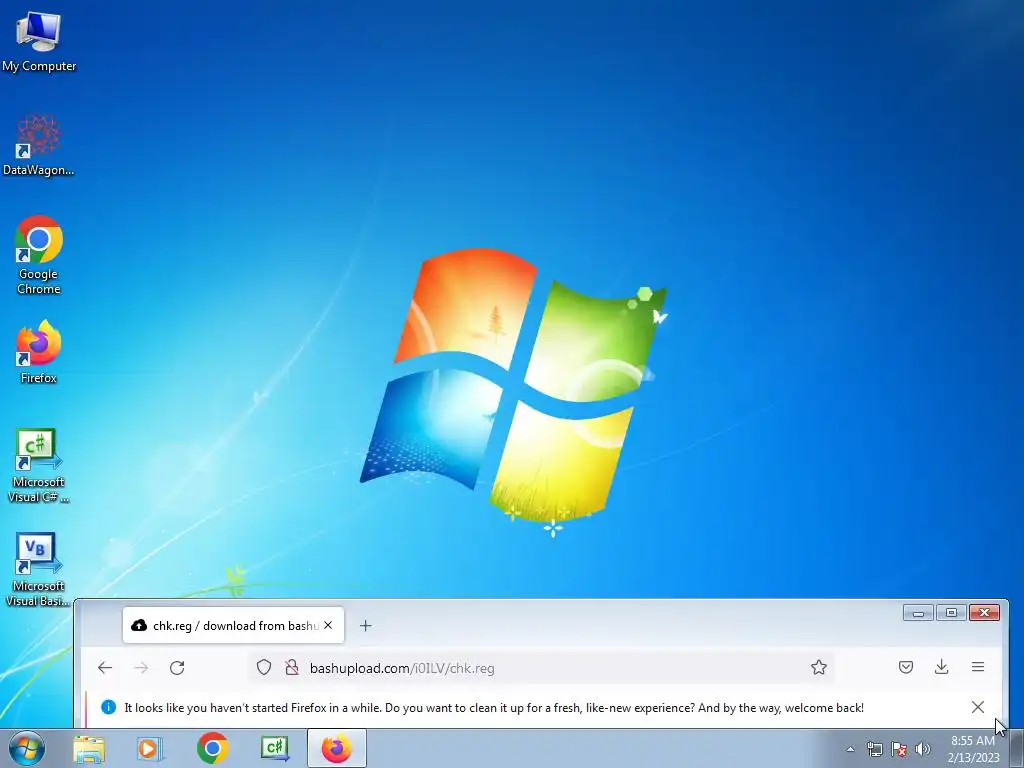This screenshot has width=1024, height=768.
Task: Open the tracking protection shield icon
Action: (x=264, y=667)
